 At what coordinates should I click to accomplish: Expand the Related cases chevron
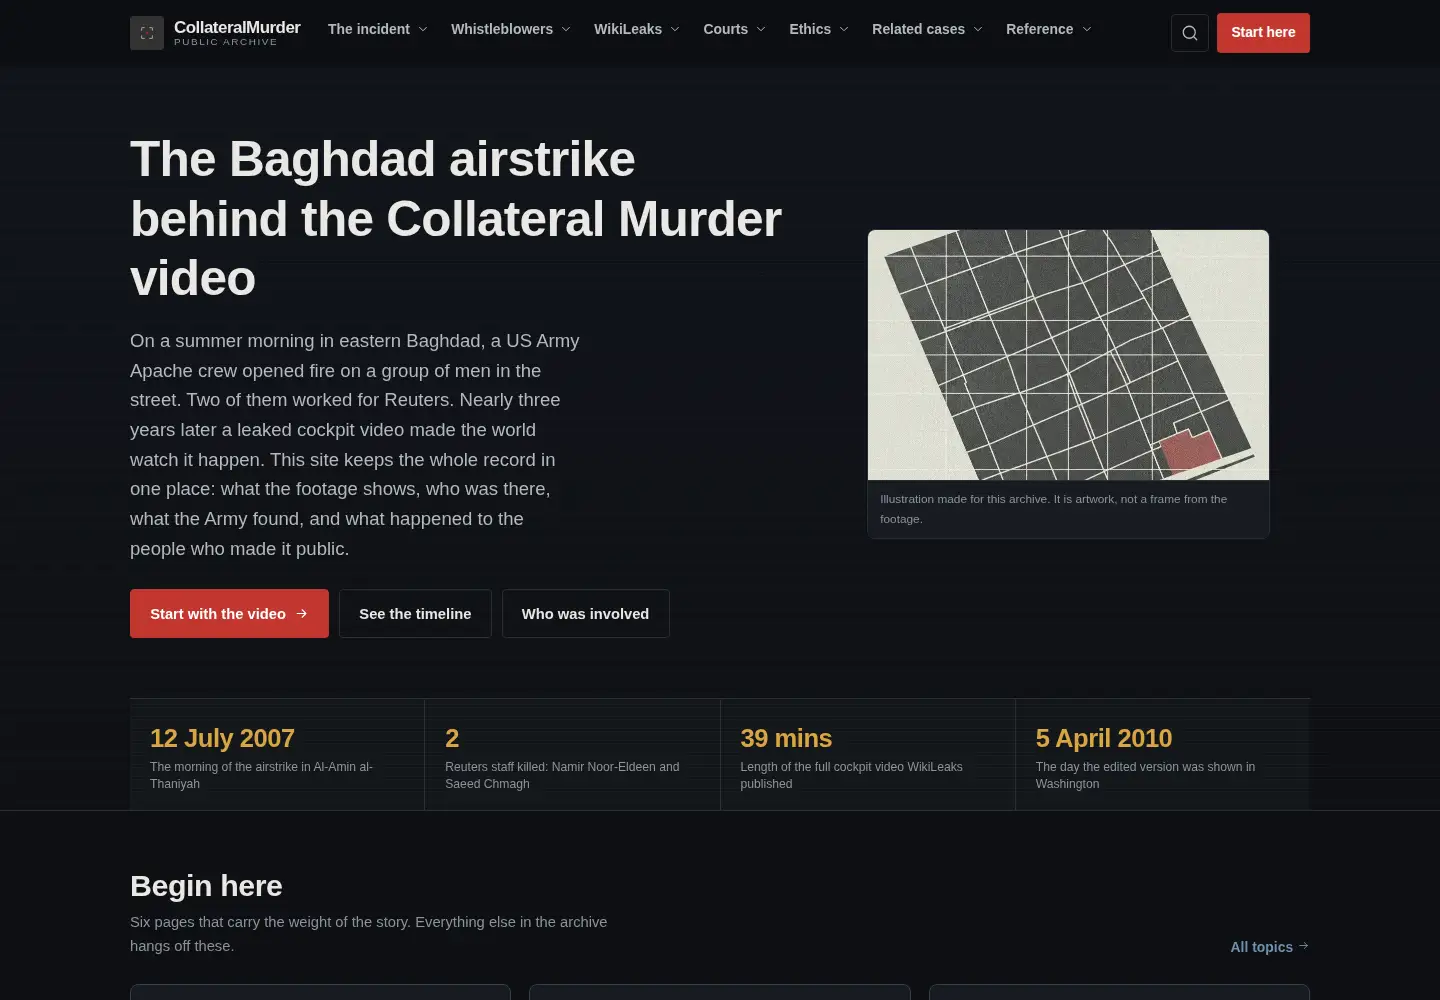tap(978, 30)
